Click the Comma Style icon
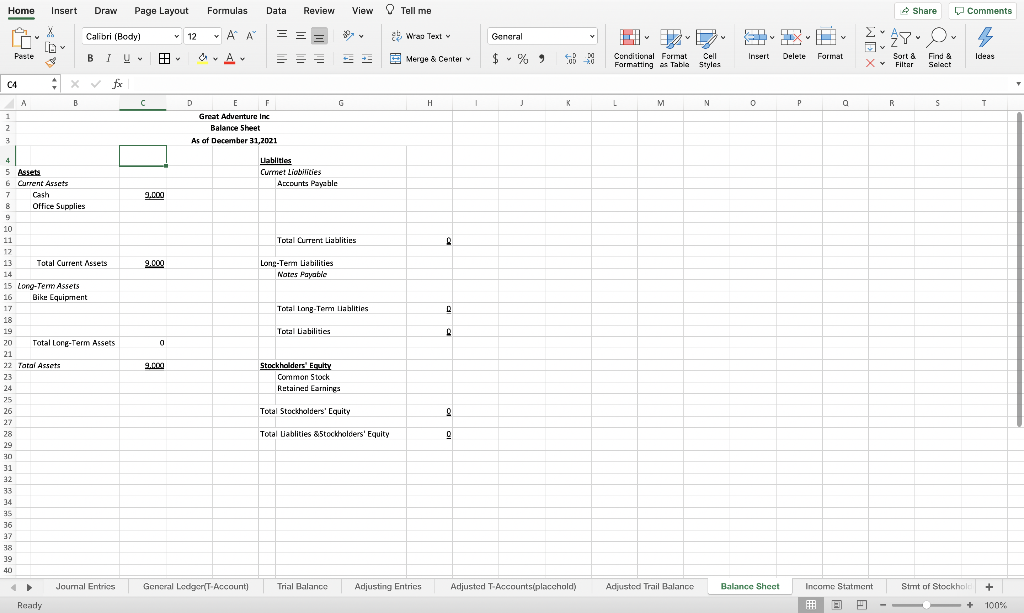1024x613 pixels. 541,59
